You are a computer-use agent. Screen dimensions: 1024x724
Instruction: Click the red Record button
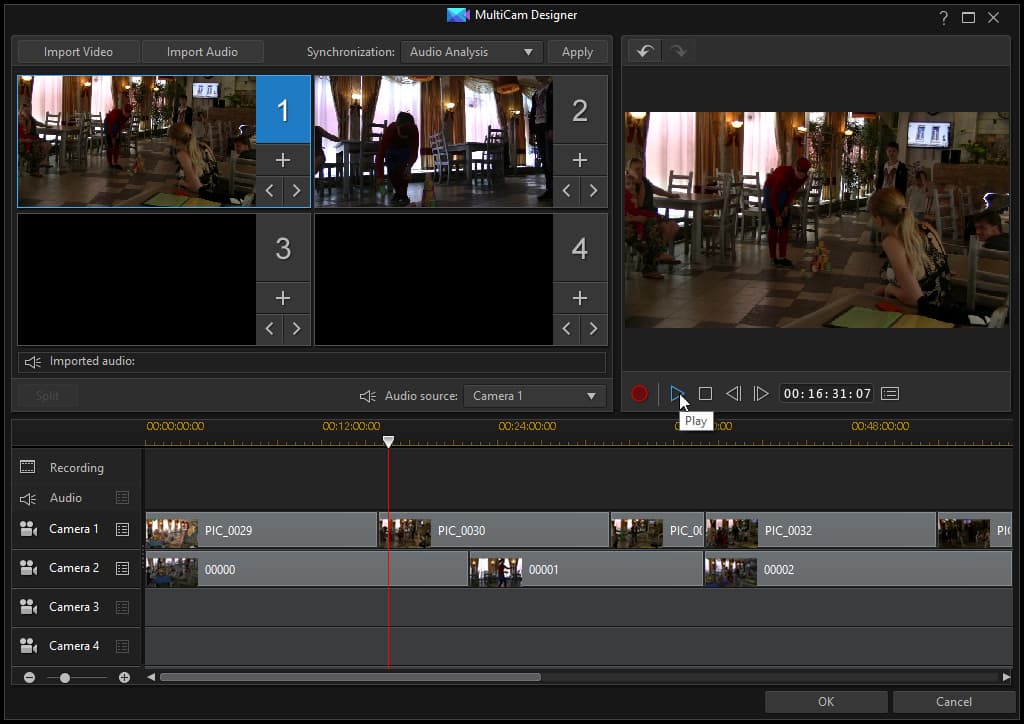pos(639,394)
